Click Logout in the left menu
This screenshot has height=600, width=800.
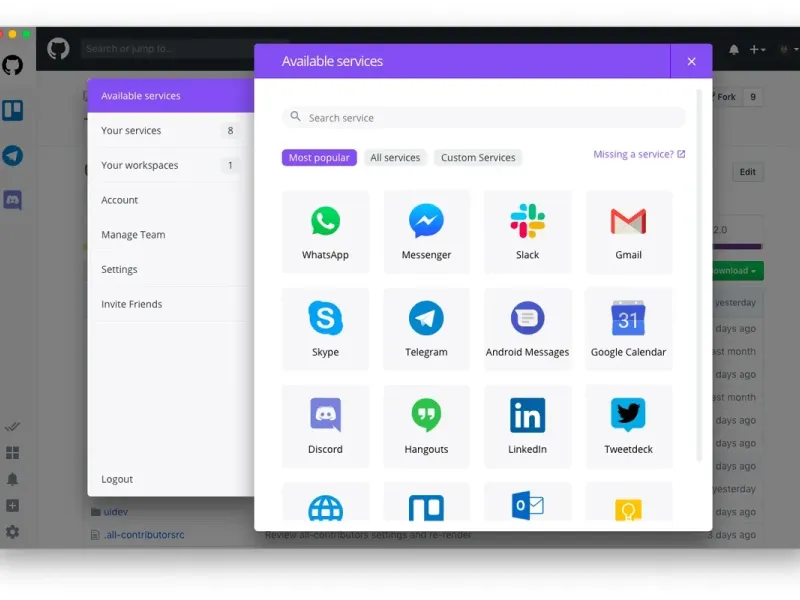coord(117,479)
